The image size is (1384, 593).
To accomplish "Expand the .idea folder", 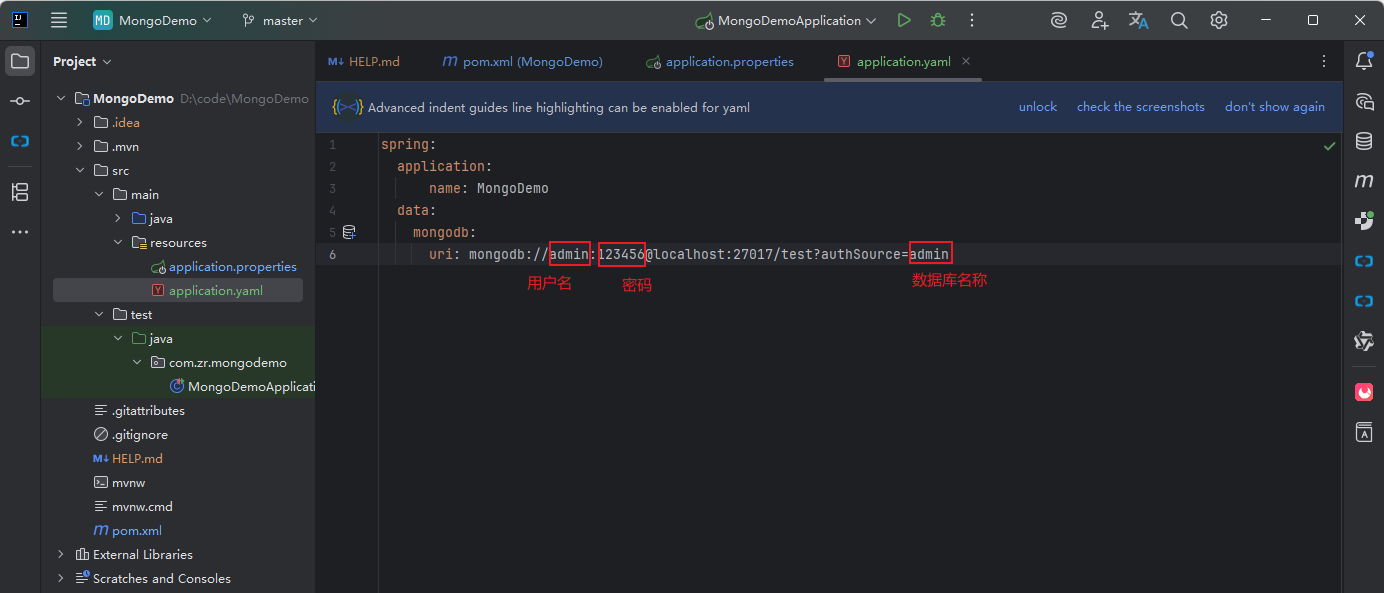I will pyautogui.click(x=79, y=122).
